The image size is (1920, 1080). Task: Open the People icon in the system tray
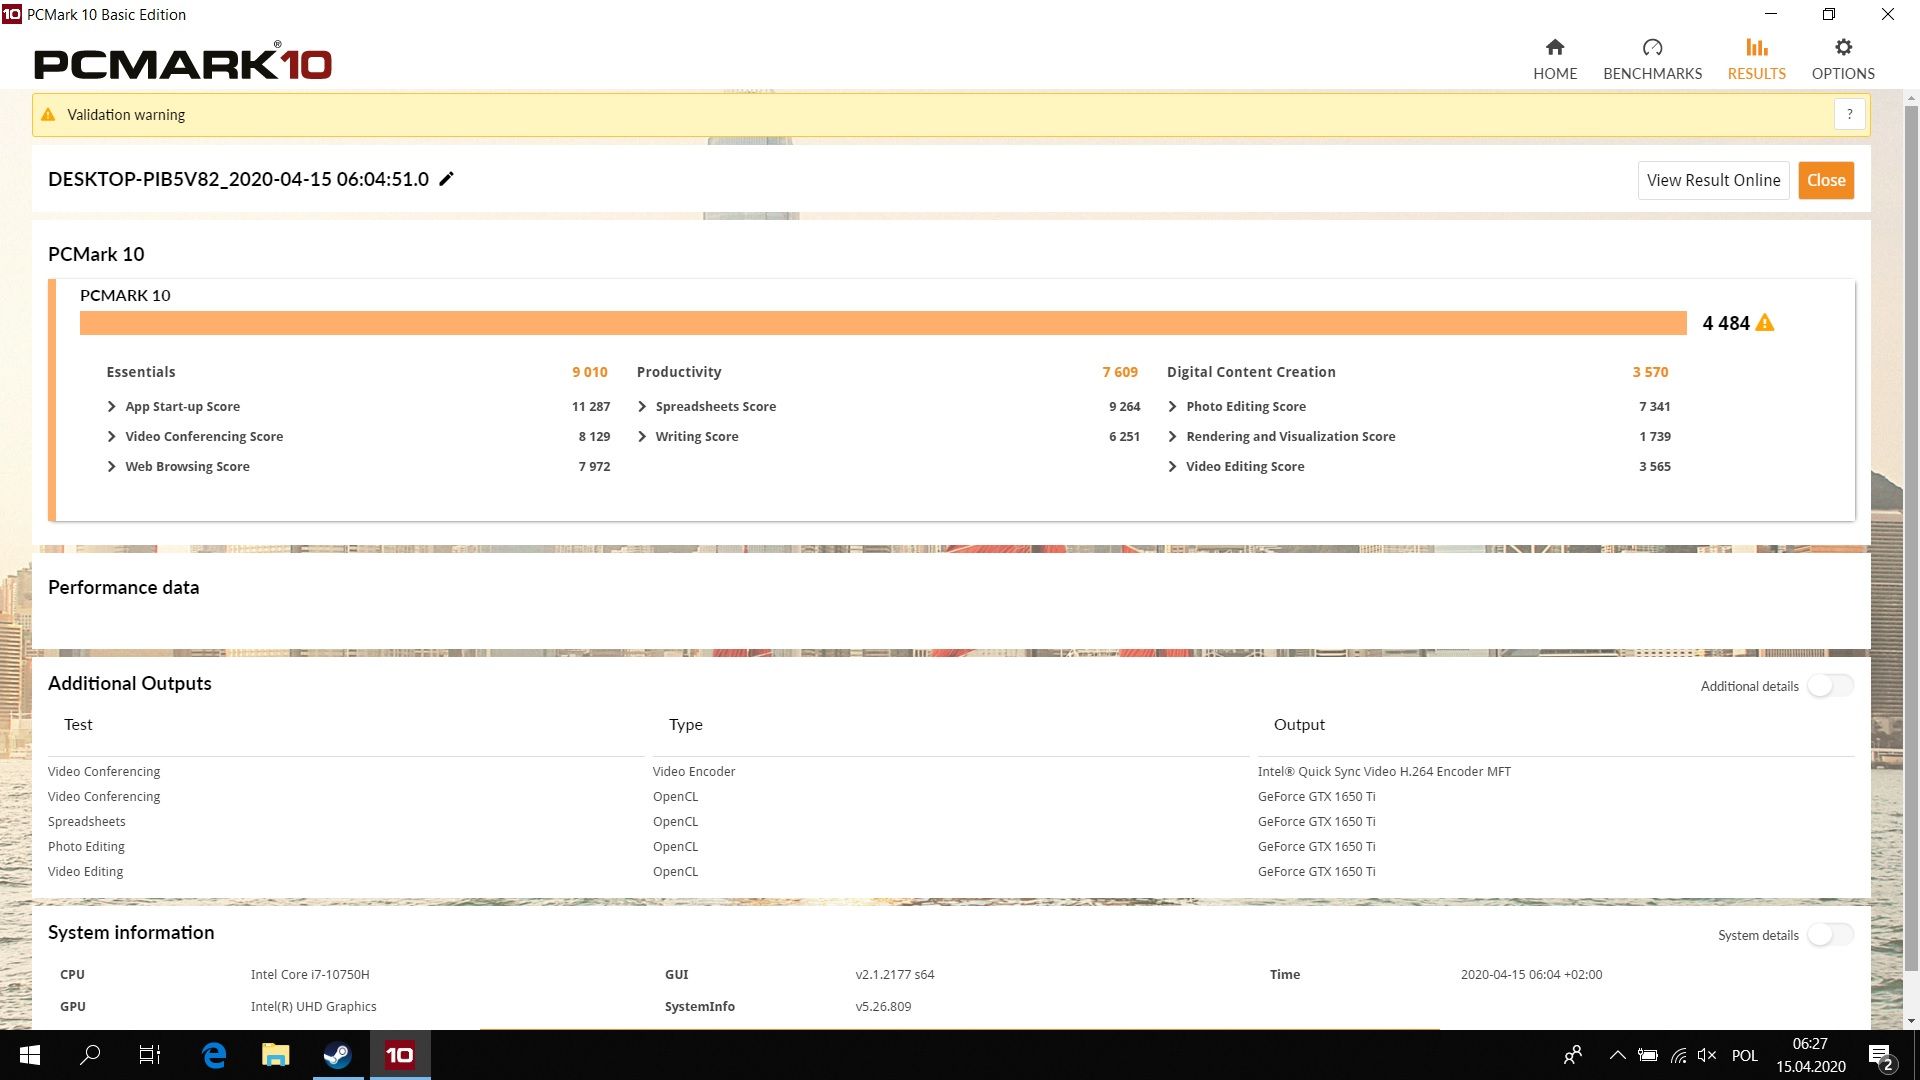[x=1573, y=1055]
